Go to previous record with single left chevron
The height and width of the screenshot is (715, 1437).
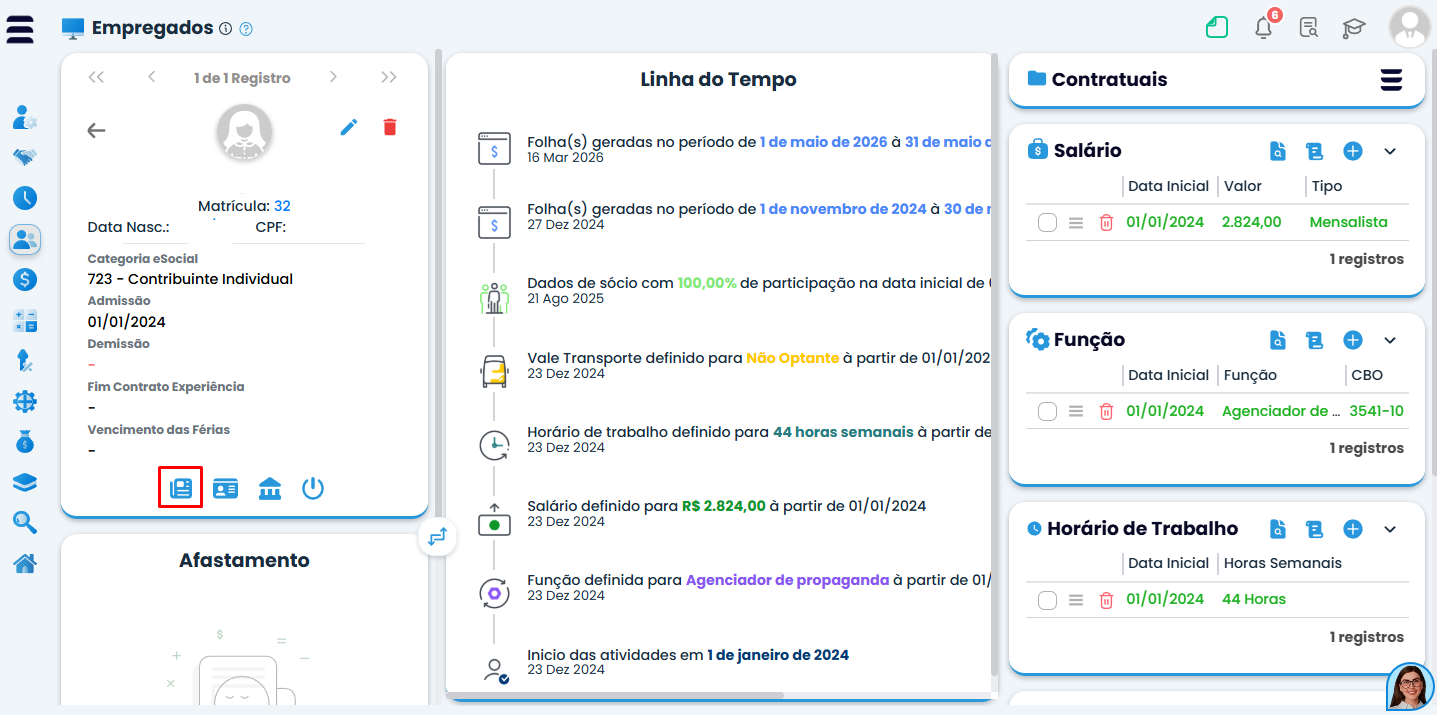[151, 77]
